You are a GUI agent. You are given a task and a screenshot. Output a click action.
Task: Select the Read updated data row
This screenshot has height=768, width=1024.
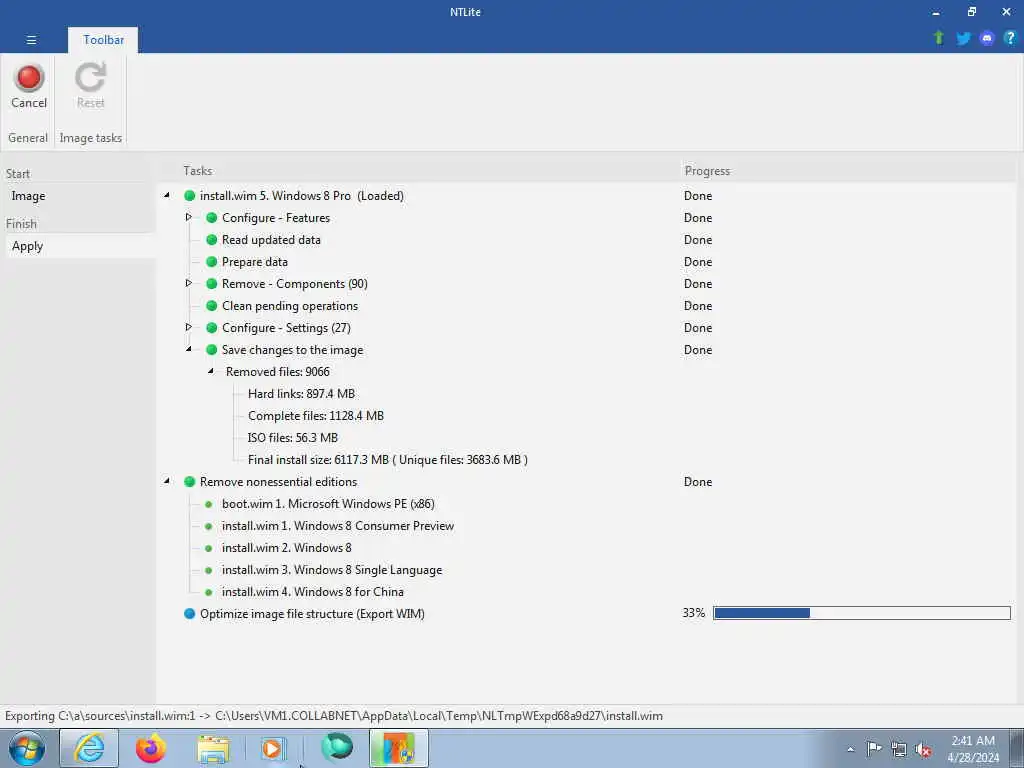(x=271, y=240)
